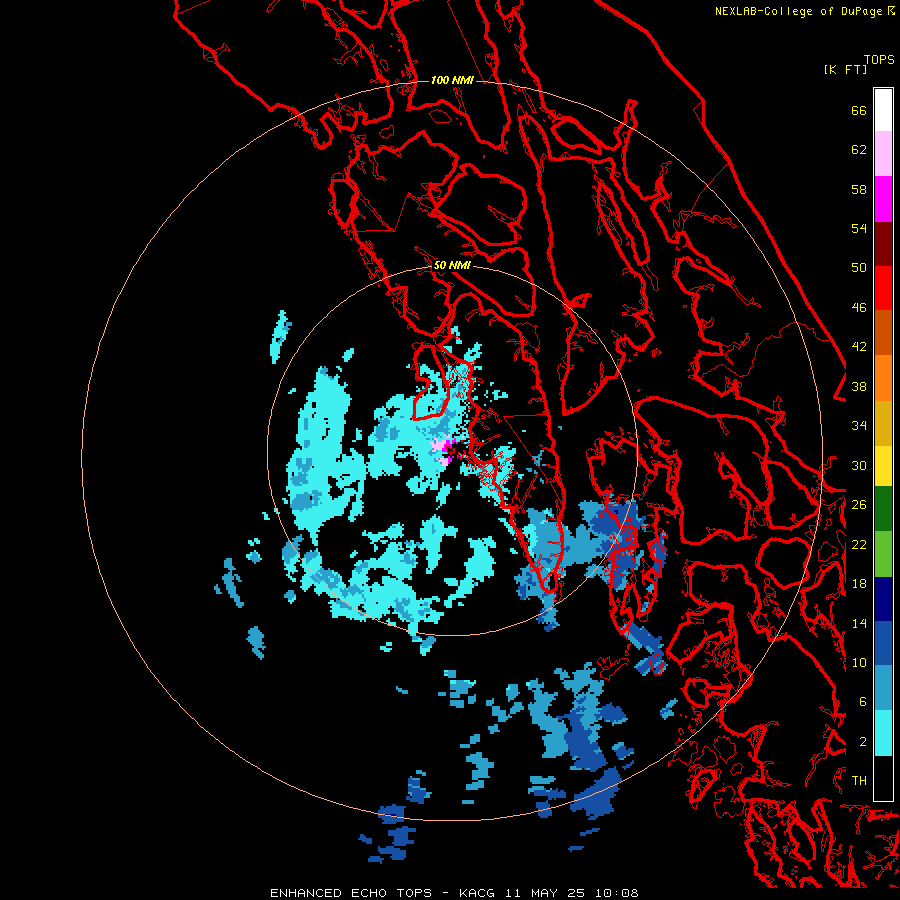The height and width of the screenshot is (900, 900).
Task: Click the dark orange 46 K FT swatch
Action: point(883,332)
